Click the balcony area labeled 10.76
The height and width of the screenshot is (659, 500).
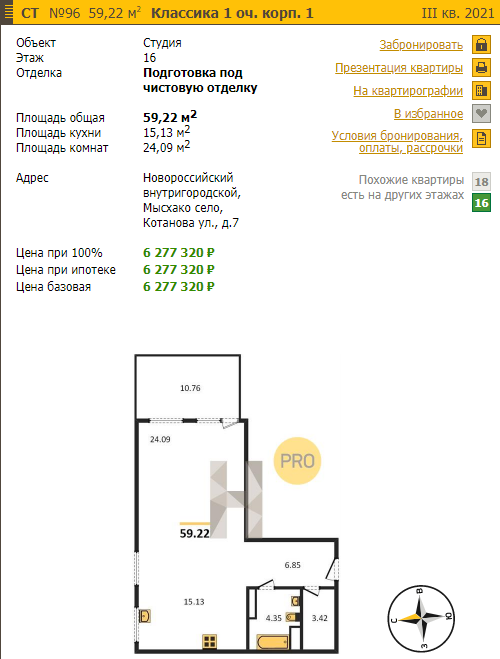coord(190,388)
